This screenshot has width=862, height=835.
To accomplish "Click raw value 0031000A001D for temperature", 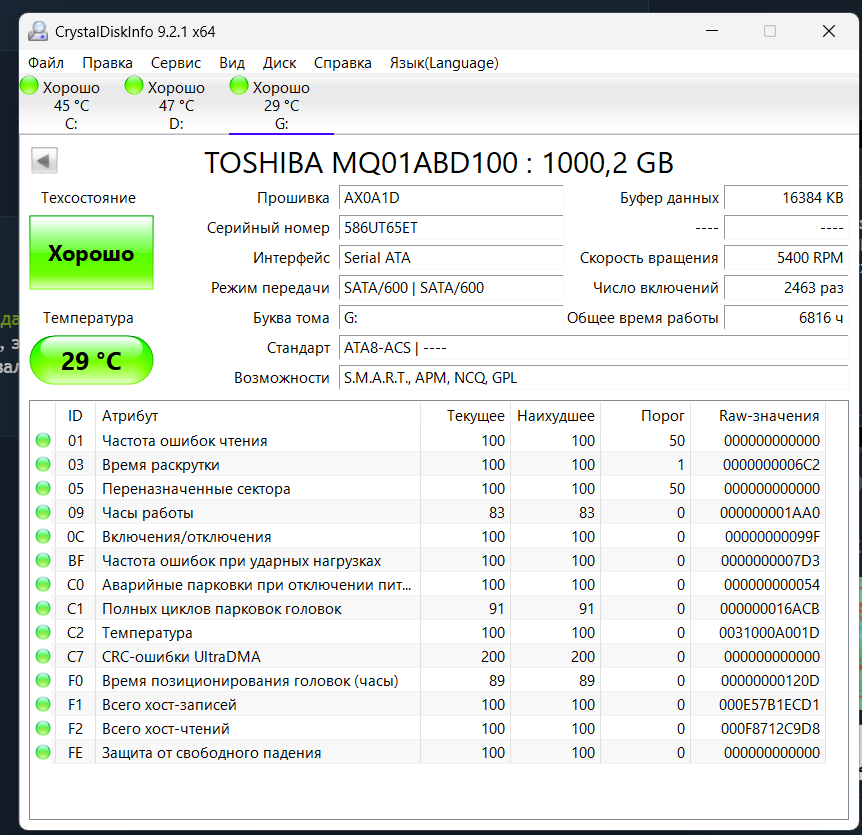I will click(769, 632).
